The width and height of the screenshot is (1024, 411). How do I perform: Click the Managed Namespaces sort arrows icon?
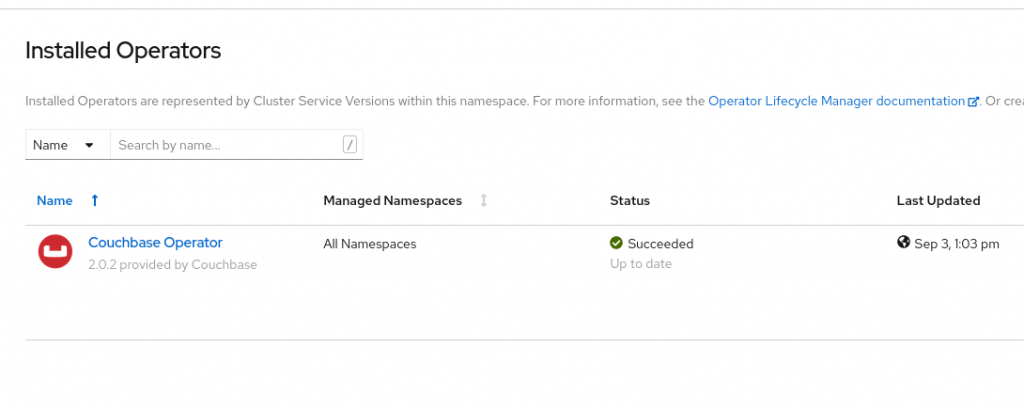click(484, 201)
